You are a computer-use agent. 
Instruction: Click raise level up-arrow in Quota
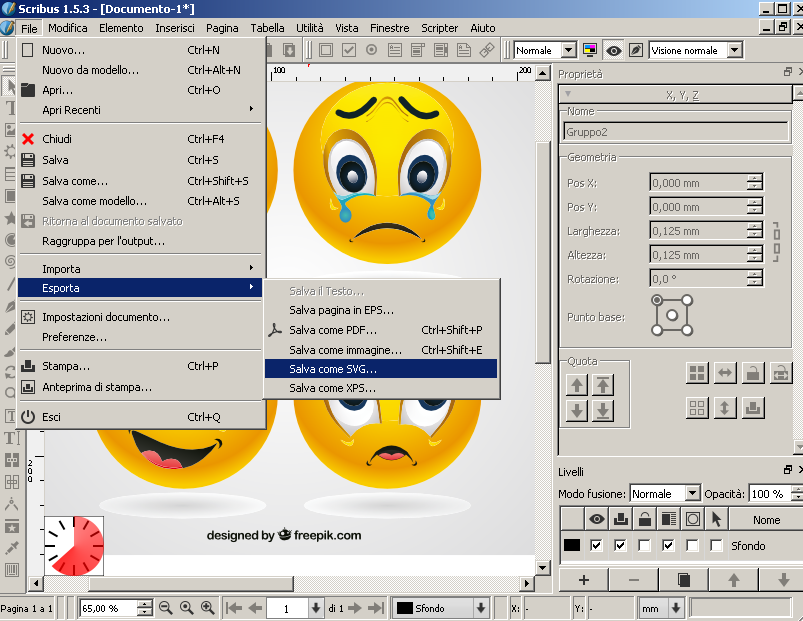[x=577, y=385]
